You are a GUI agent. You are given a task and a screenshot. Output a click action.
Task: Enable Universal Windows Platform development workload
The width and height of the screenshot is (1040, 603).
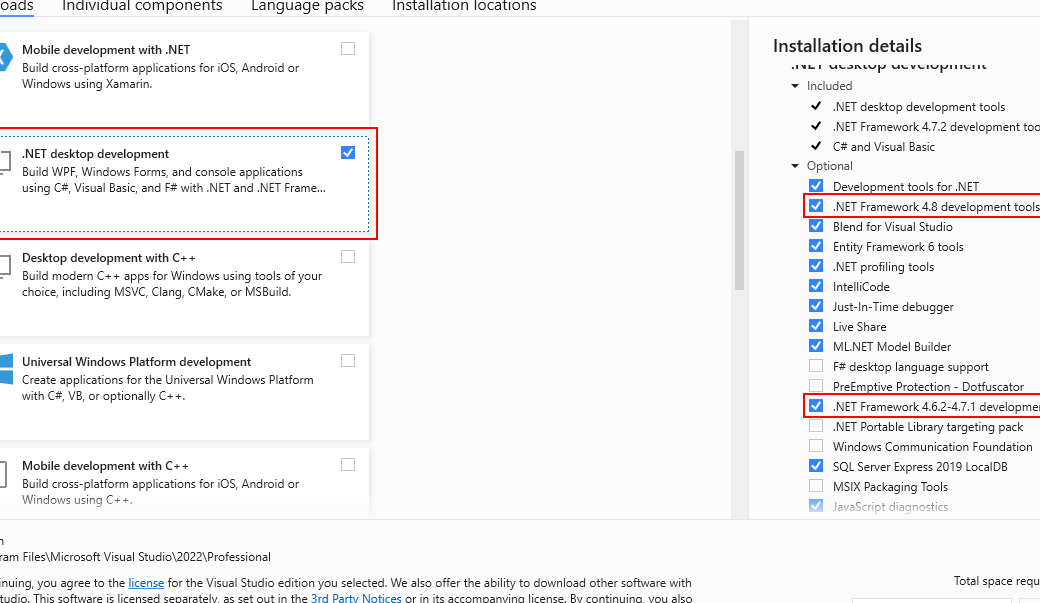tap(348, 360)
